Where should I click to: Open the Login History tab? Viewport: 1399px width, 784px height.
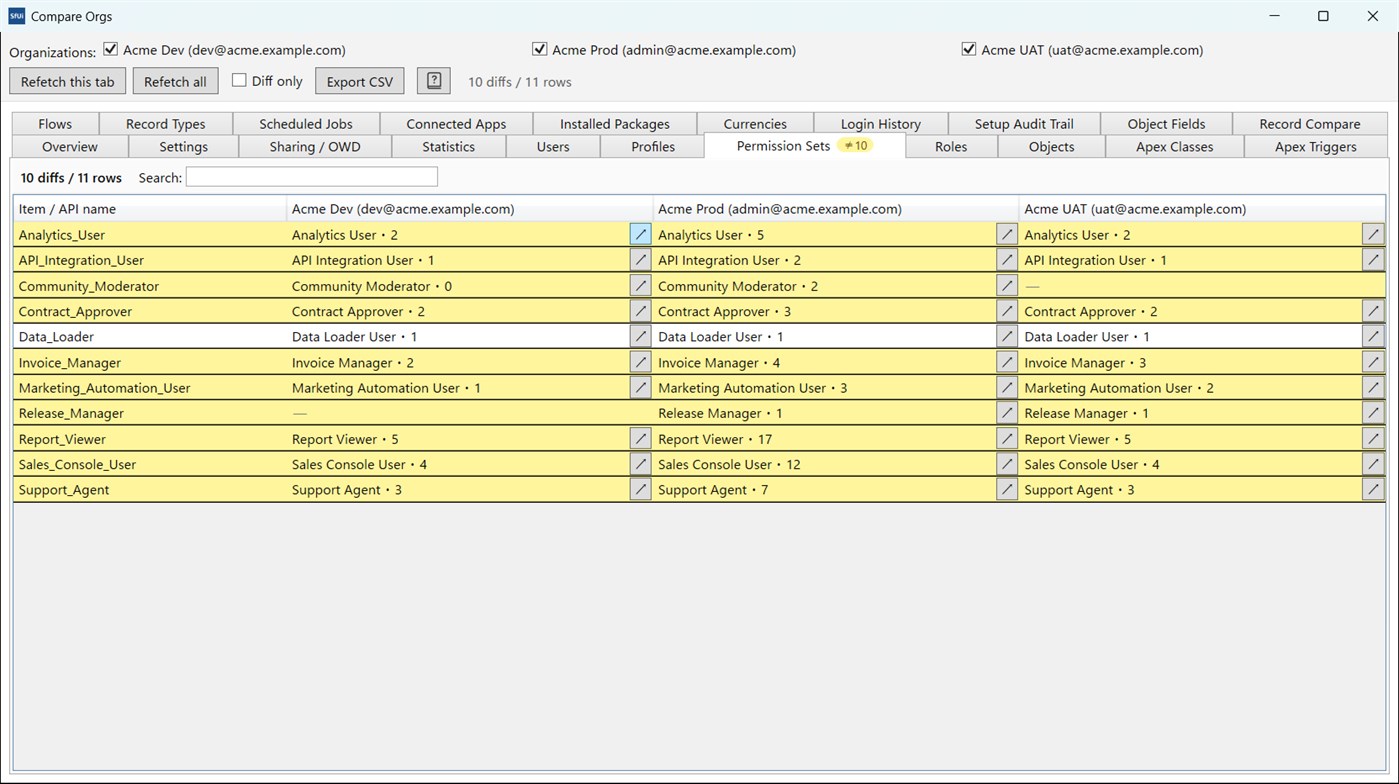click(x=880, y=124)
